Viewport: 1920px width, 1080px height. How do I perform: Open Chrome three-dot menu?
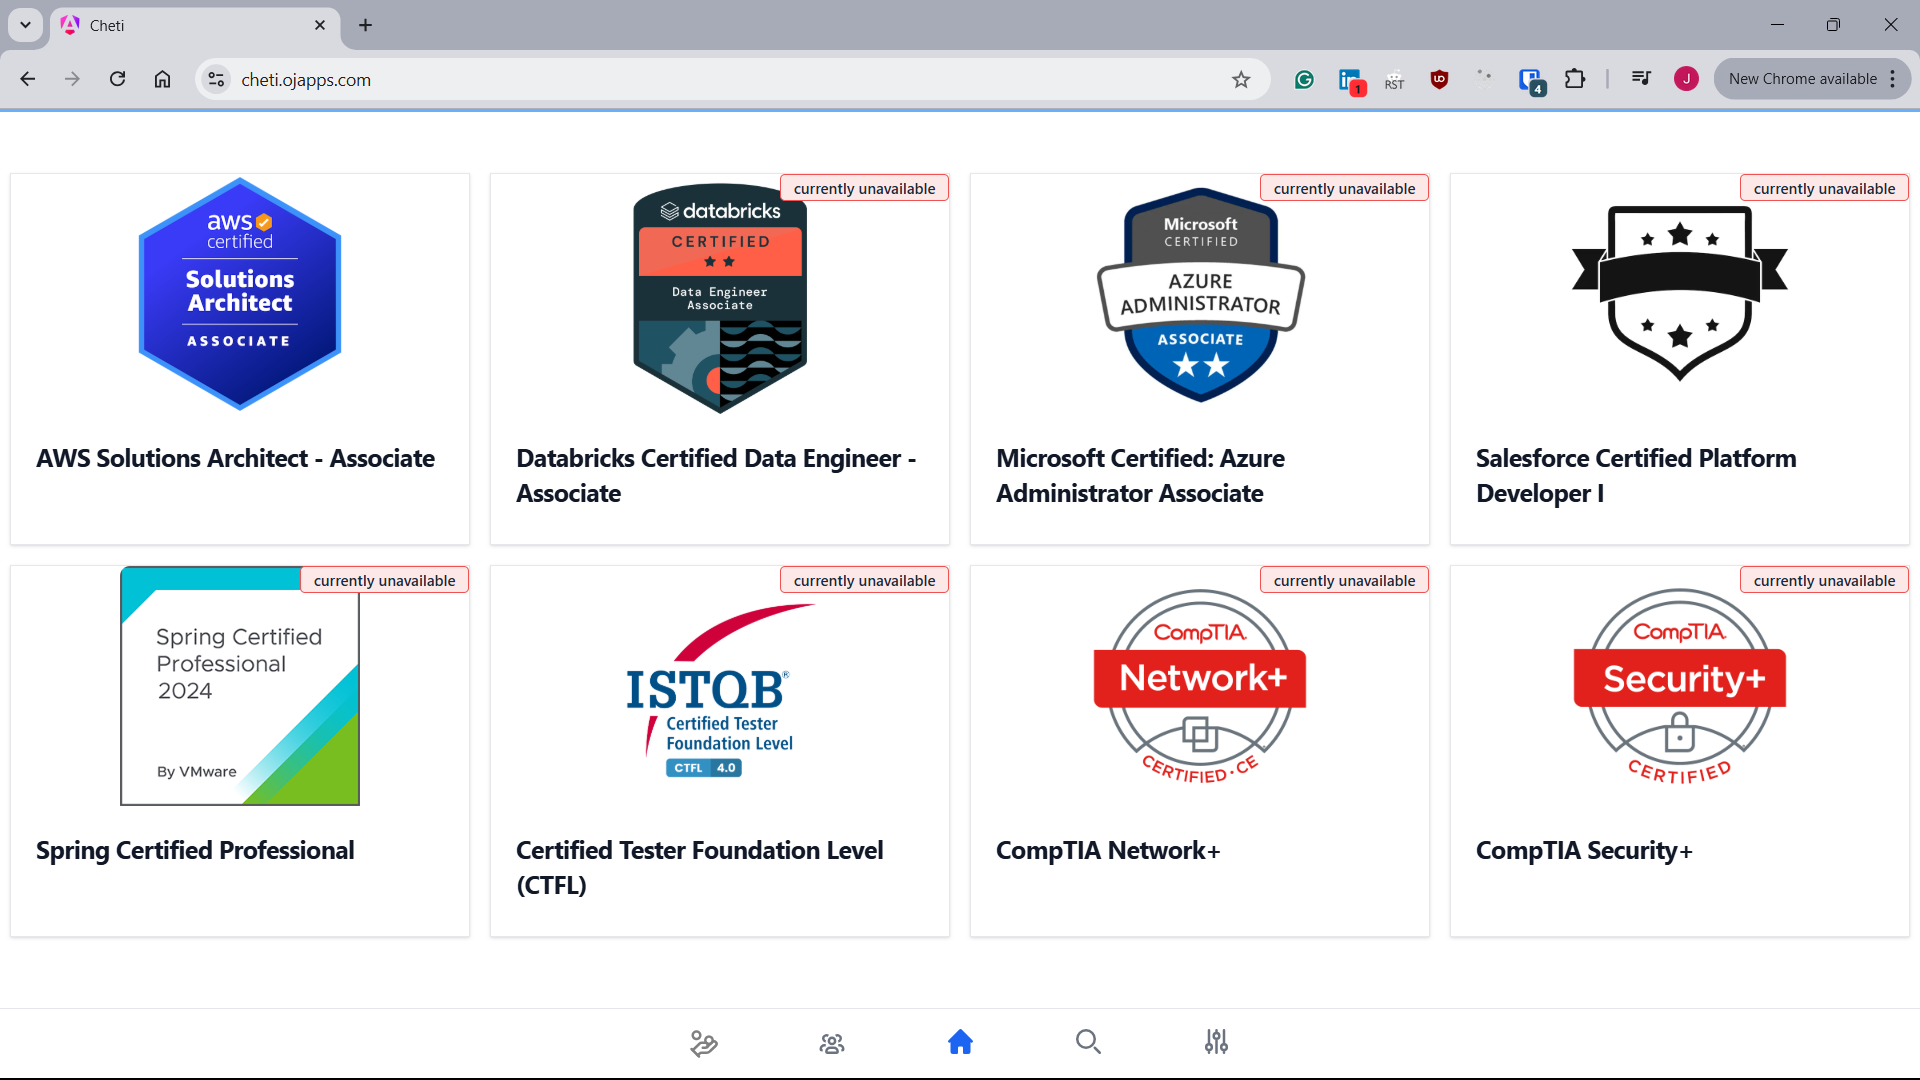click(1893, 79)
